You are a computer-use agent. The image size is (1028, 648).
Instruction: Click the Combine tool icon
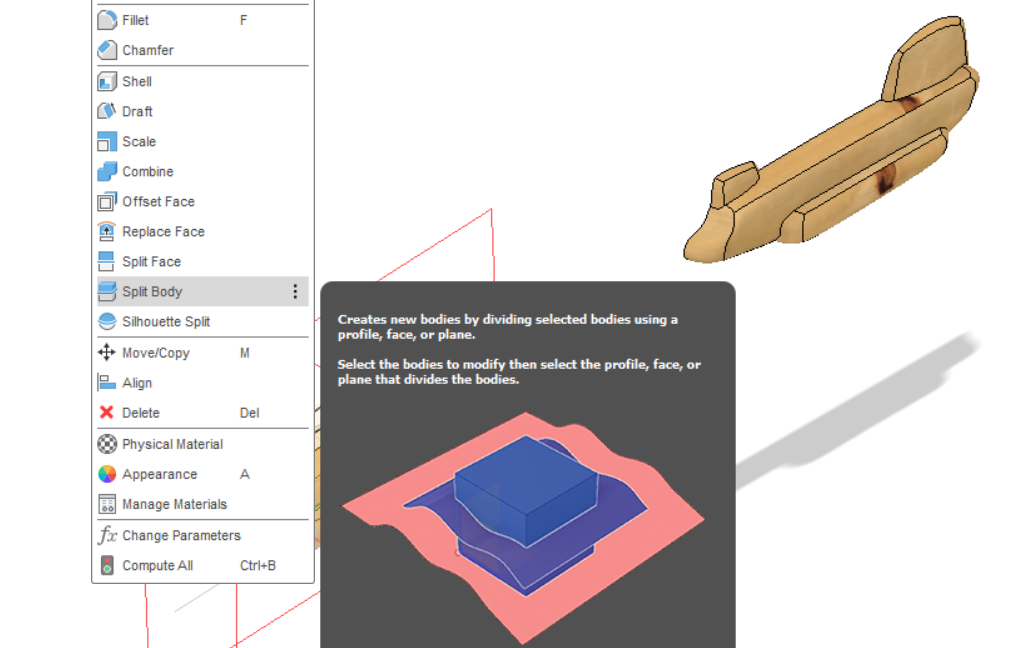pyautogui.click(x=107, y=171)
